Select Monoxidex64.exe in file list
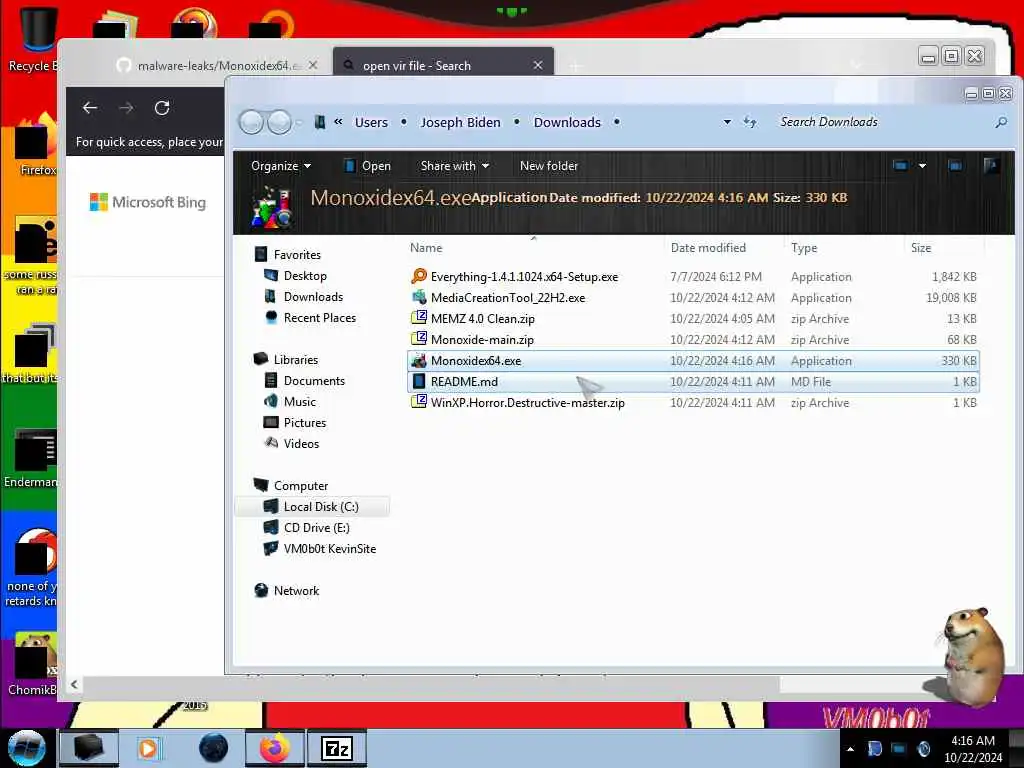 click(x=693, y=360)
